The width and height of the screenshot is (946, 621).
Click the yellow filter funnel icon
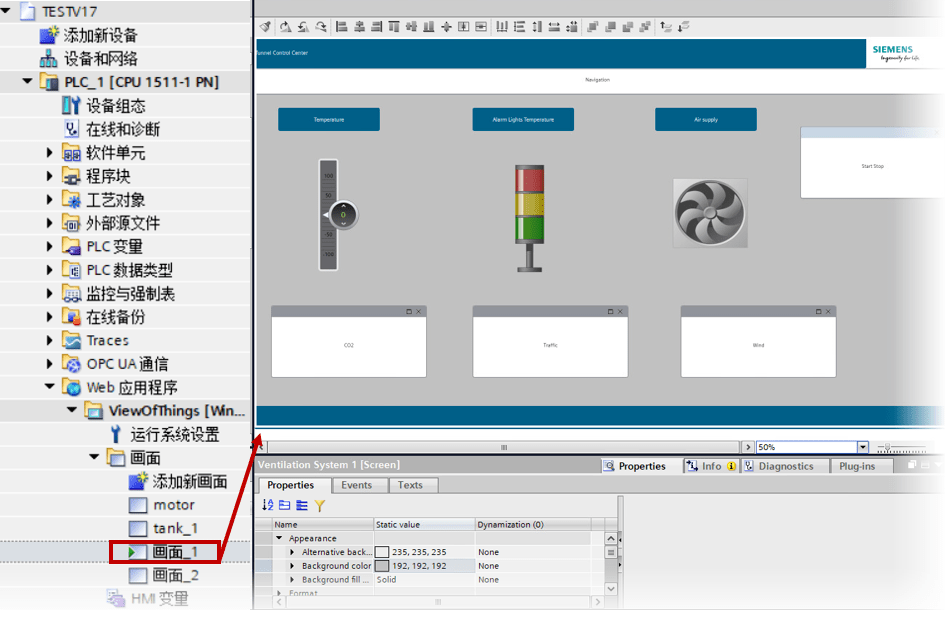[320, 506]
